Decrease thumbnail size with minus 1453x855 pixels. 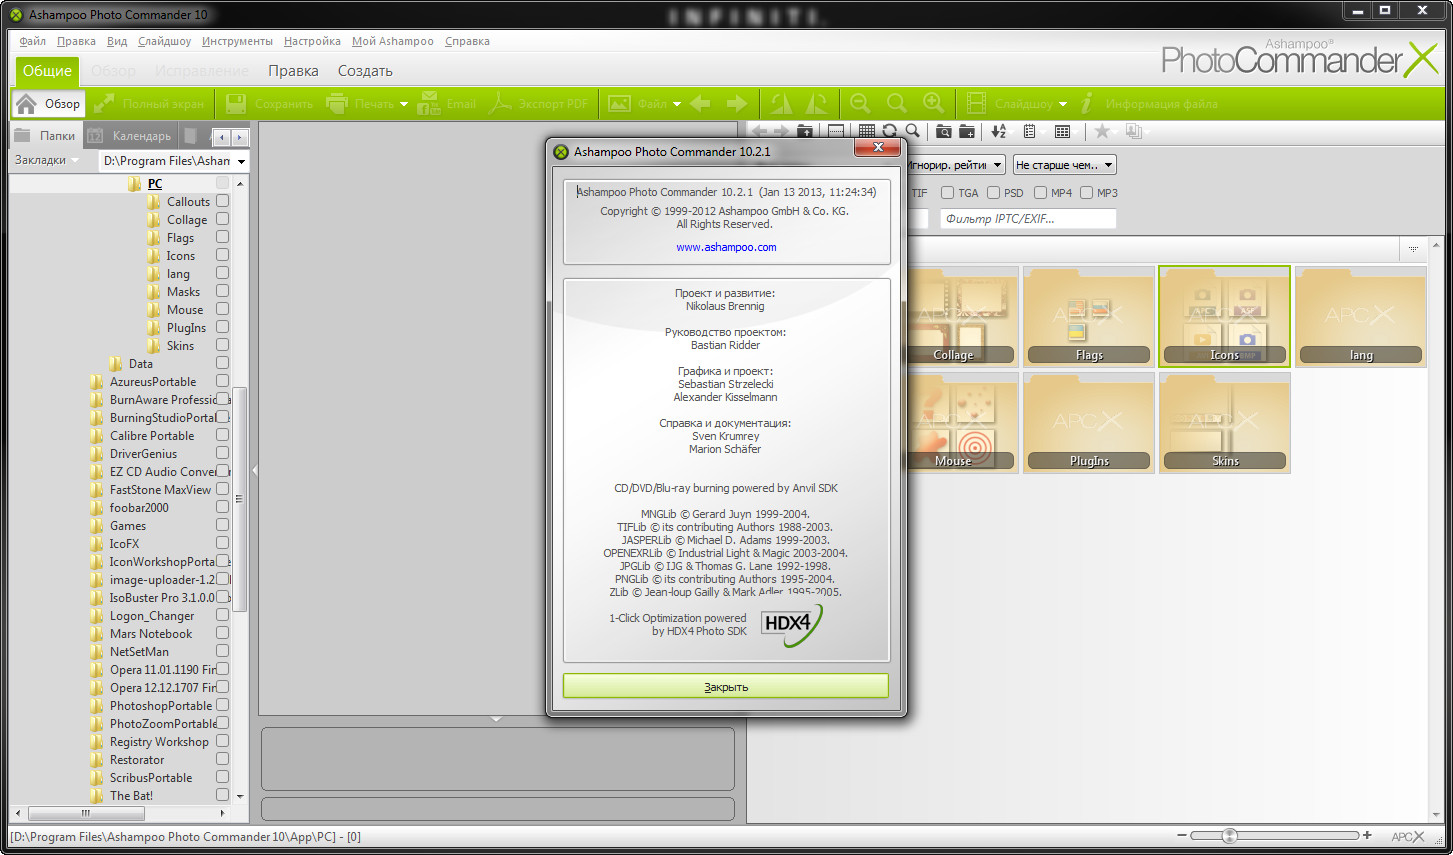click(1182, 835)
